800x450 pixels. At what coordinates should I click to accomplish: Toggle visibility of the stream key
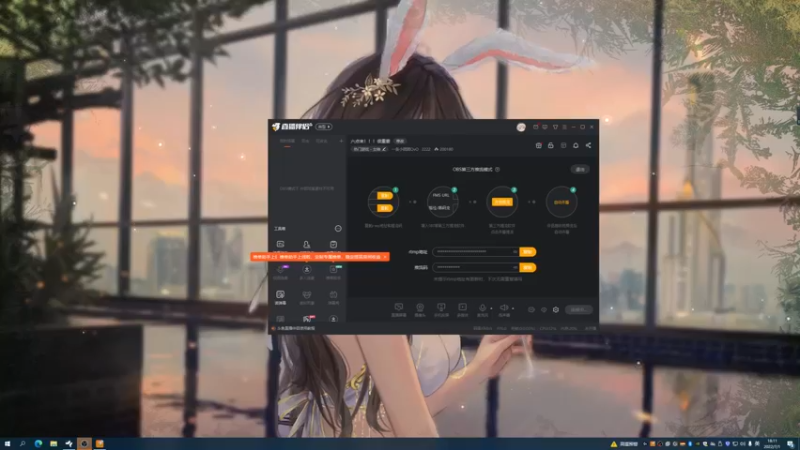(515, 267)
